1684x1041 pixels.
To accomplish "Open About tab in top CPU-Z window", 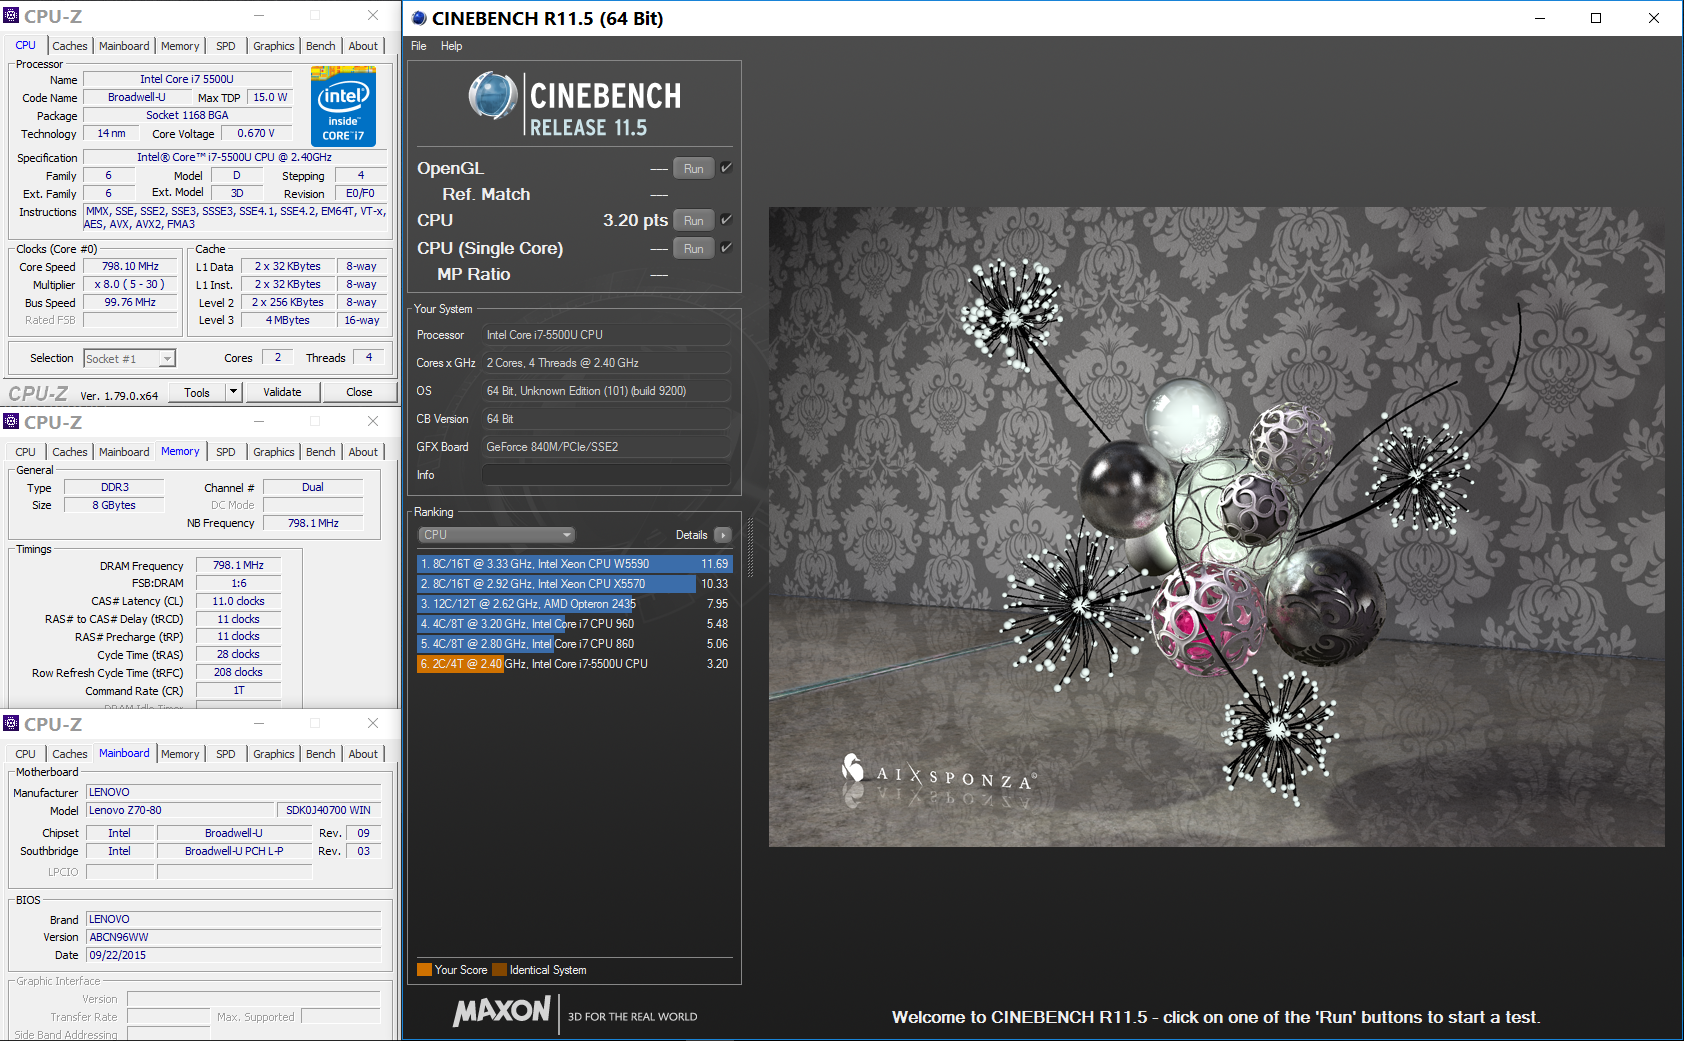I will tap(363, 46).
